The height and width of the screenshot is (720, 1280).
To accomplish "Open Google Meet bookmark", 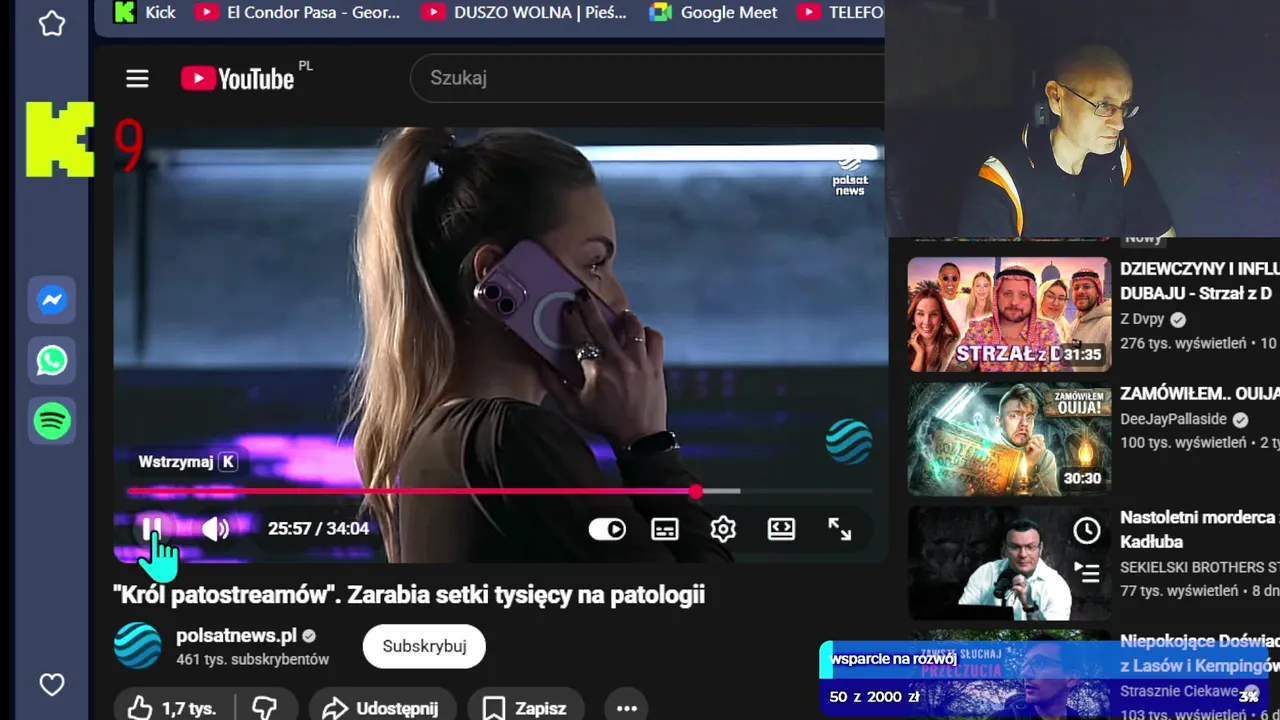I will pyautogui.click(x=713, y=12).
